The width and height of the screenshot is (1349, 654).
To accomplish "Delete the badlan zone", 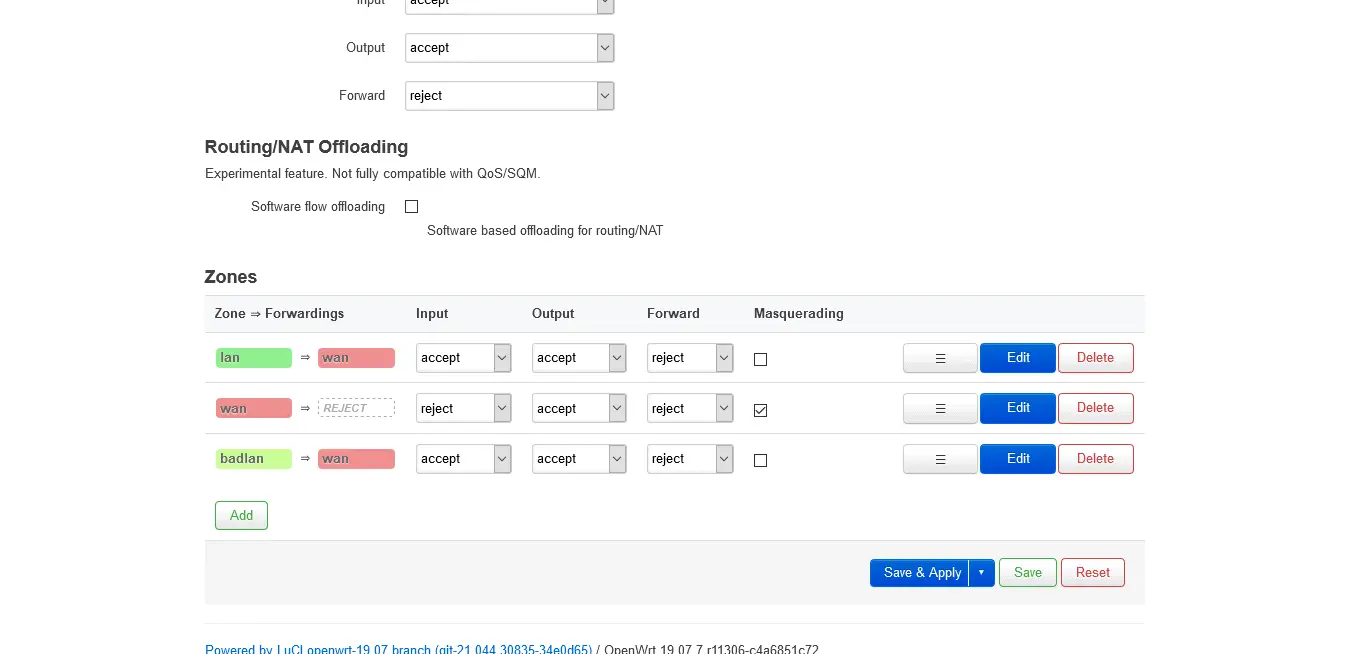I will [x=1096, y=459].
